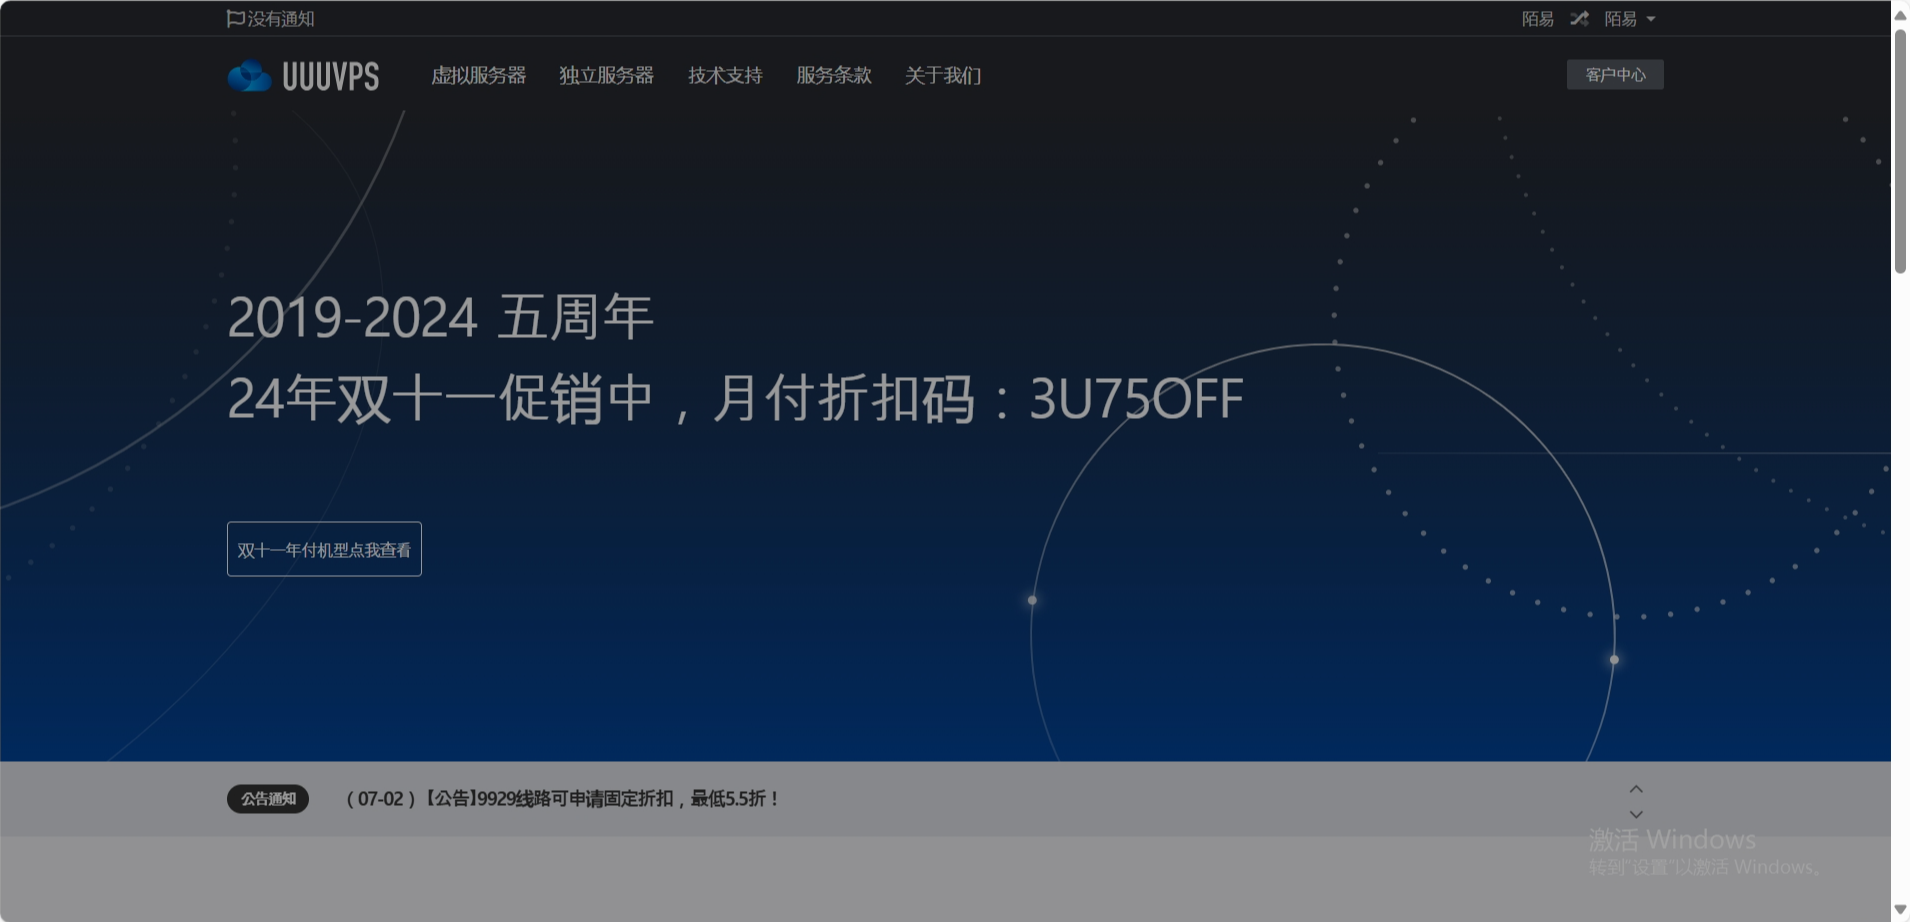The width and height of the screenshot is (1910, 922).
Task: Click the username 陌易 in top bar
Action: 1536,17
